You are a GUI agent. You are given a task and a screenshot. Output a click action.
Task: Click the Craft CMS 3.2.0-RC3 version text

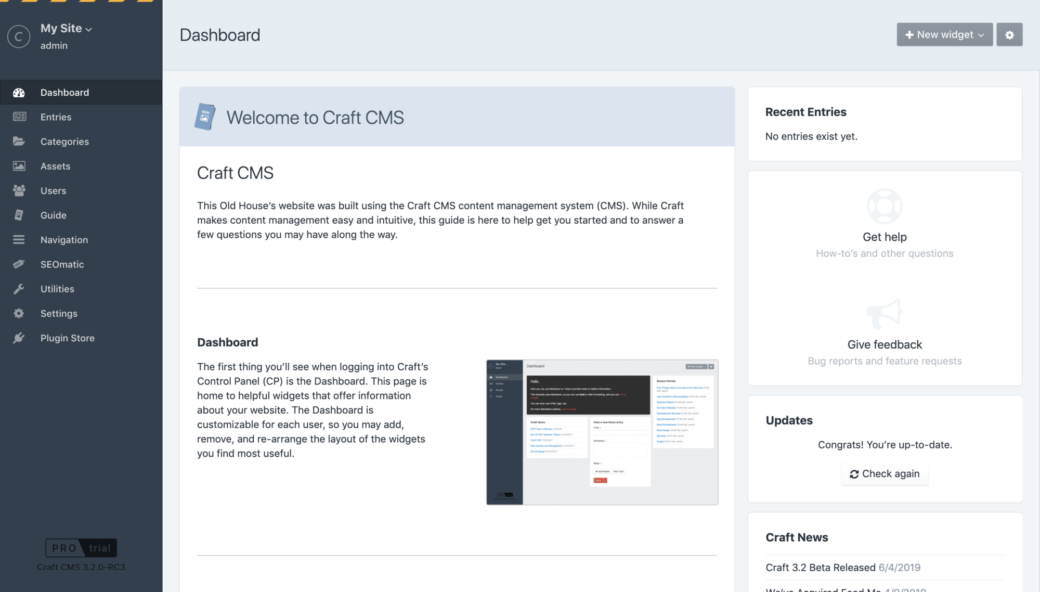81,567
